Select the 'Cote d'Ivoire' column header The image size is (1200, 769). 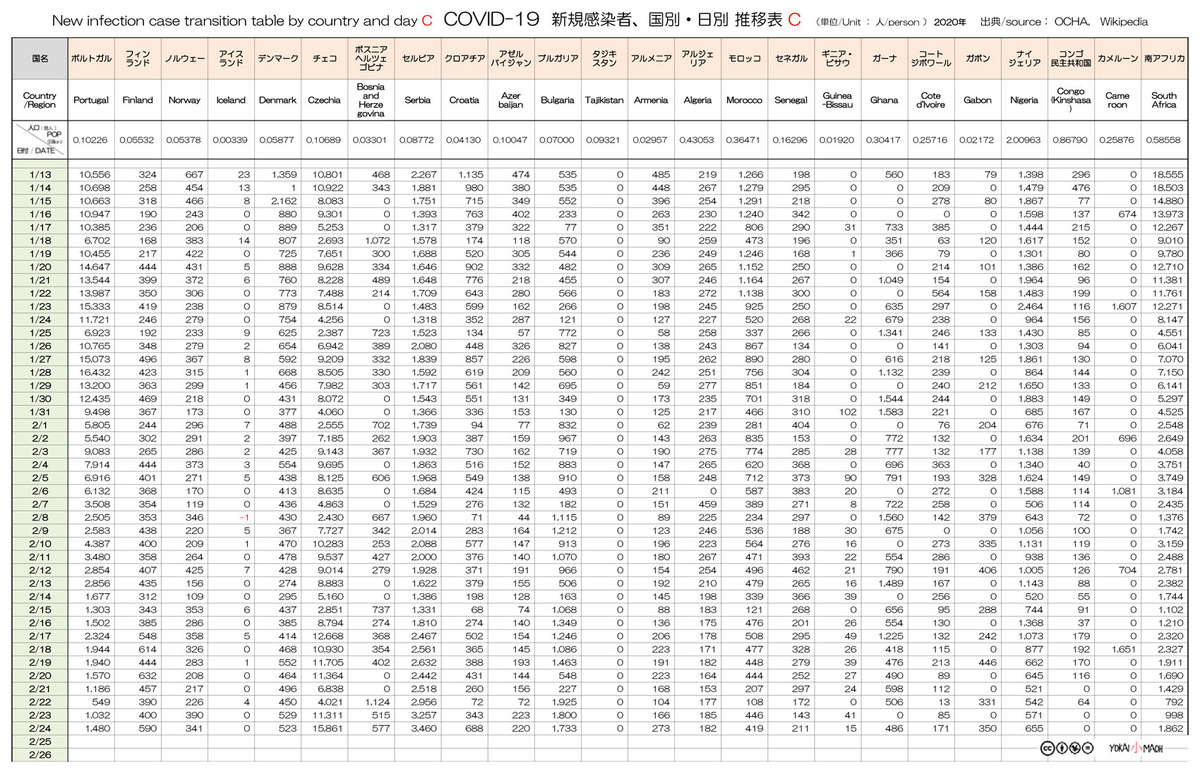(931, 101)
